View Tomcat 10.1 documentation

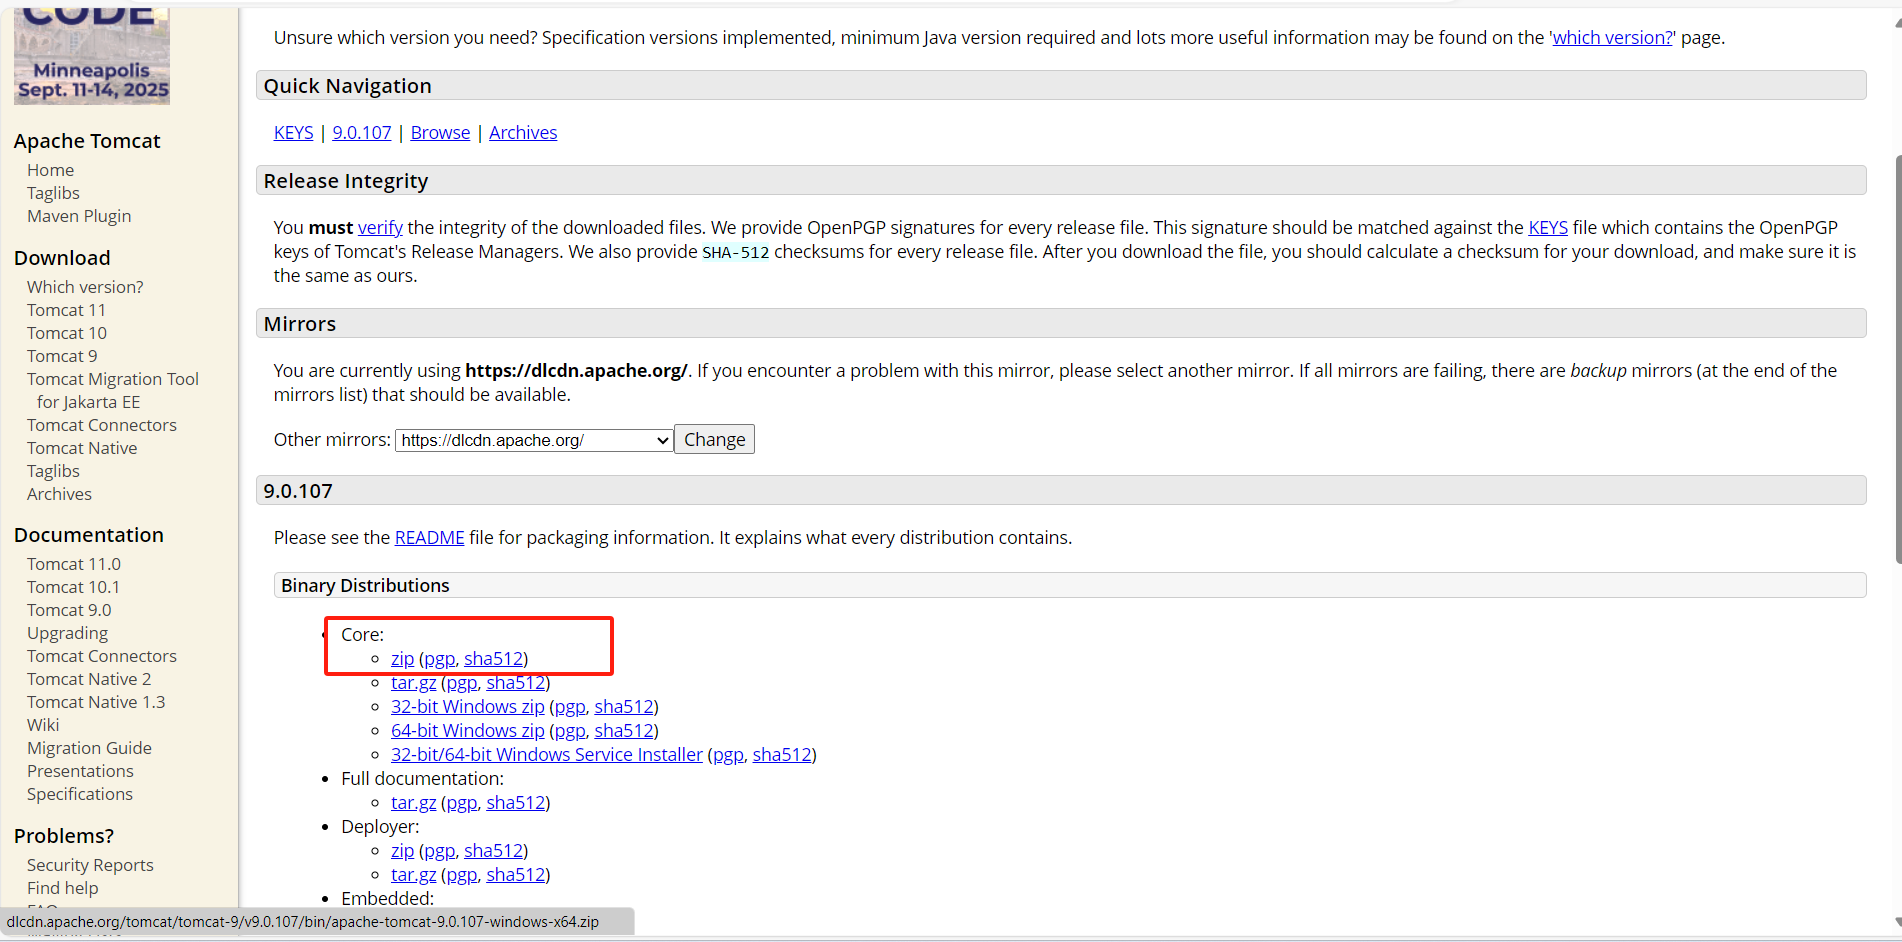tap(73, 587)
